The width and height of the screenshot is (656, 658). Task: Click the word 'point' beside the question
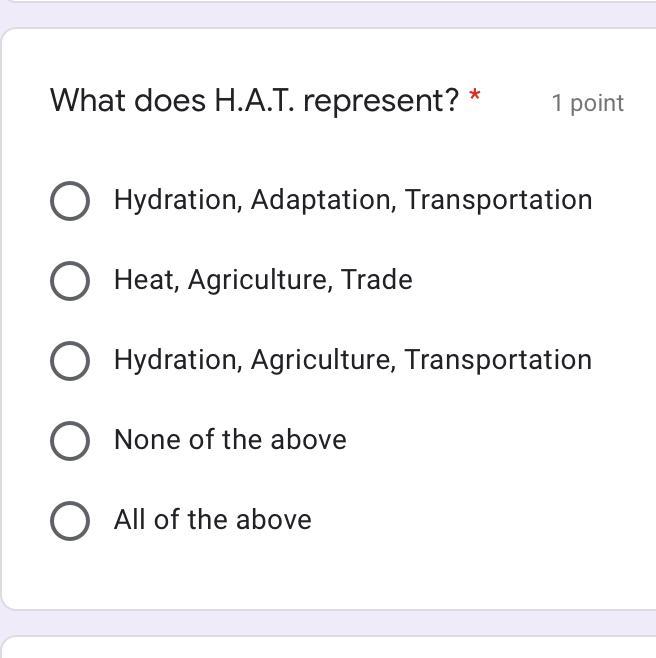[597, 103]
